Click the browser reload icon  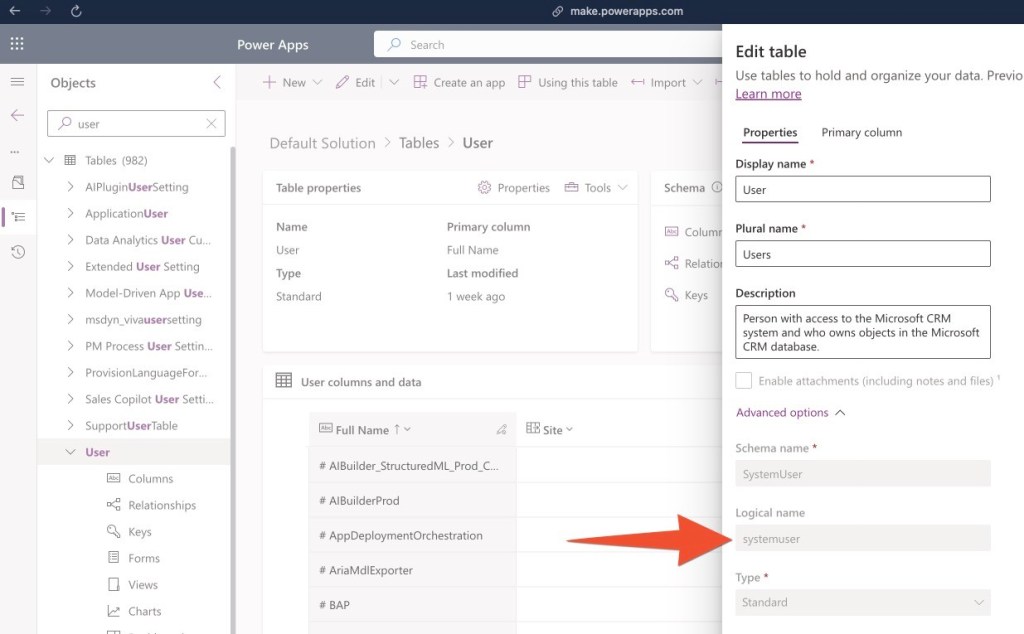click(77, 11)
